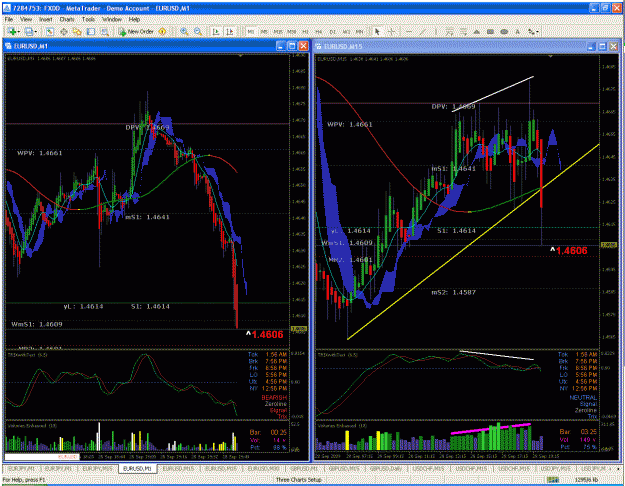
Task: Select the vertical line drawing tool
Action: (436, 31)
